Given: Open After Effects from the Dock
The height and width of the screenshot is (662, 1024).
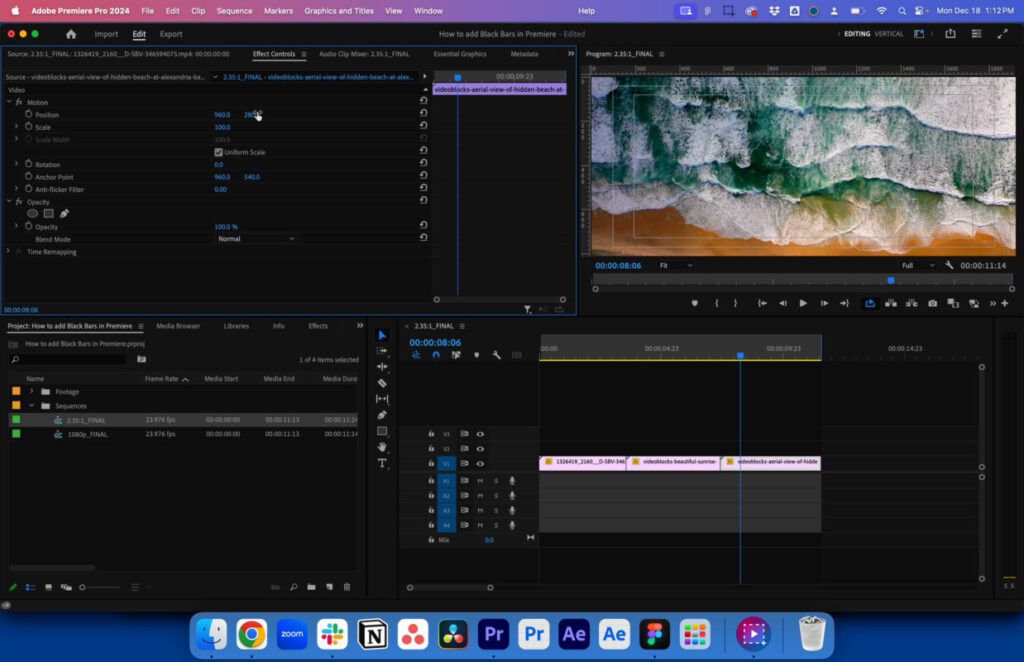Looking at the screenshot, I should coord(574,634).
